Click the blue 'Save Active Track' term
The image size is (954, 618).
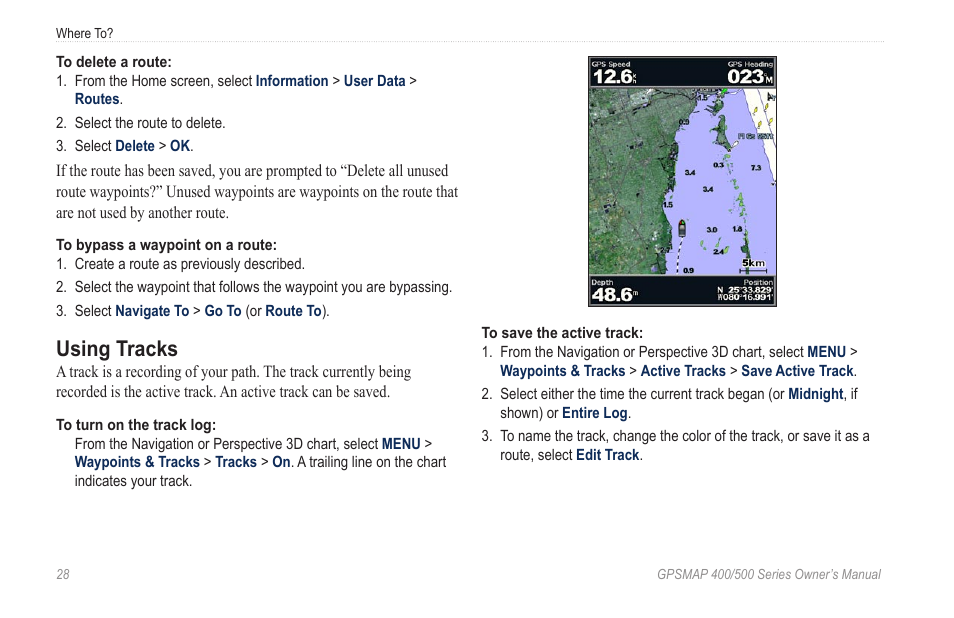click(797, 371)
